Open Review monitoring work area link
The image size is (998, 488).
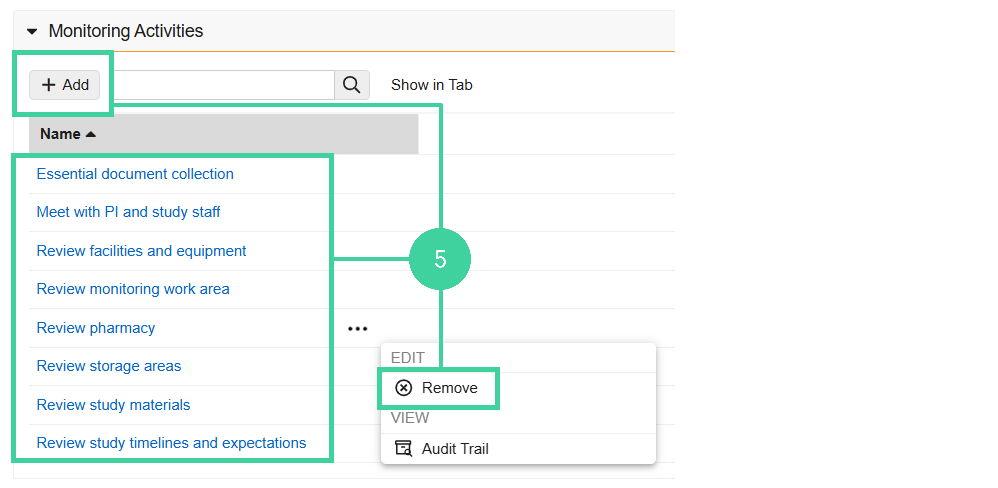point(133,289)
